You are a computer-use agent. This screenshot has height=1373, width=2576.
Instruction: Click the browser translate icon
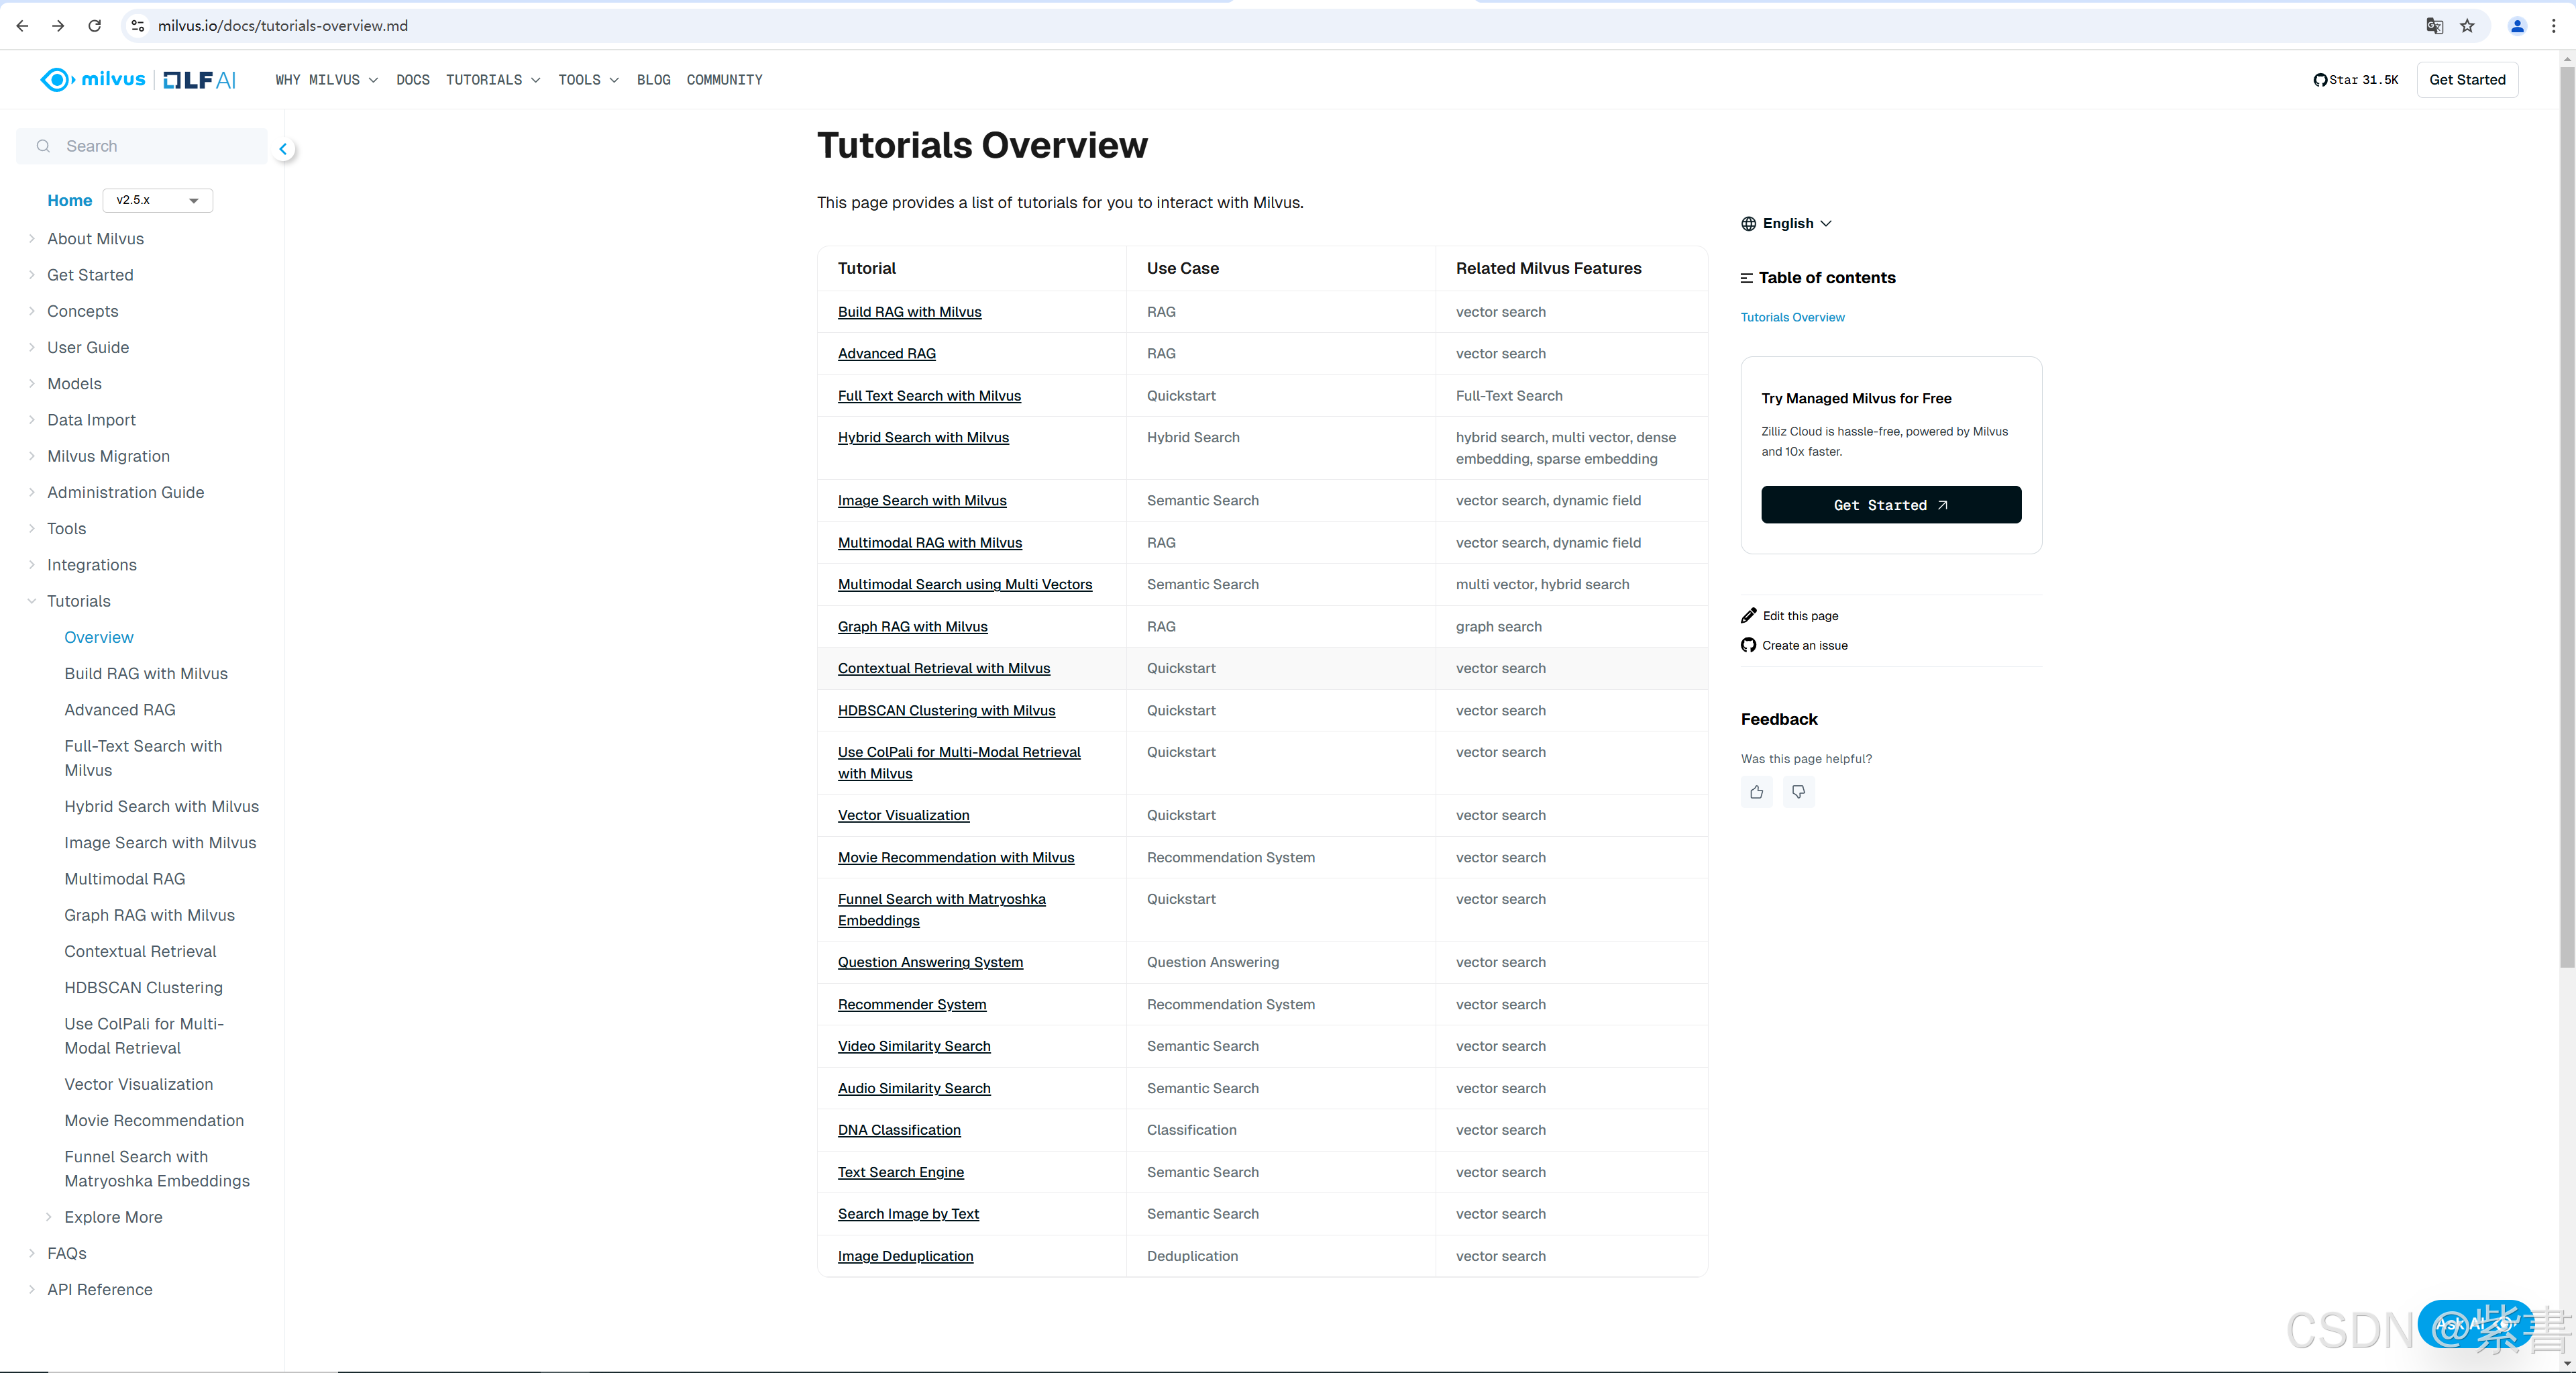2434,26
